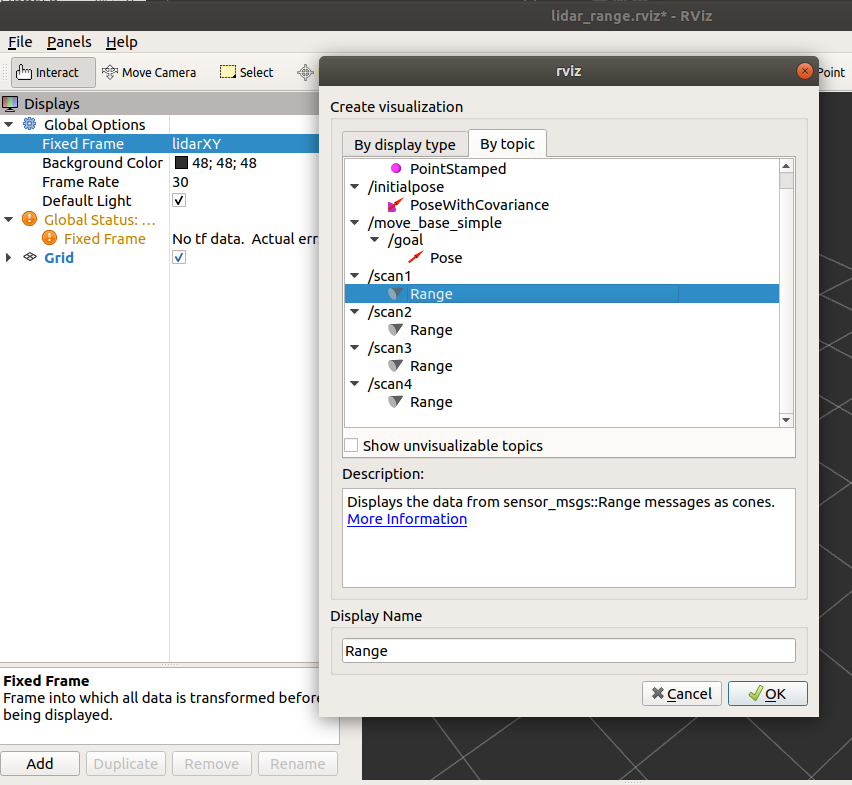Click the PointStamped magenta dot icon

(396, 168)
